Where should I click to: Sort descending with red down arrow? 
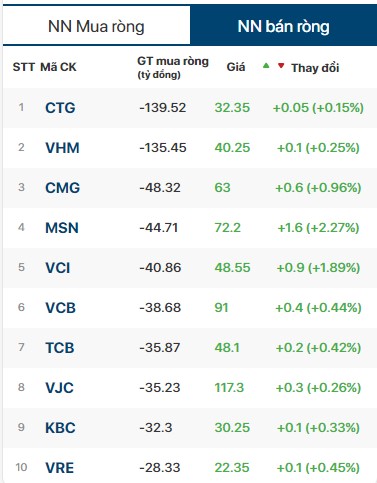(x=281, y=66)
